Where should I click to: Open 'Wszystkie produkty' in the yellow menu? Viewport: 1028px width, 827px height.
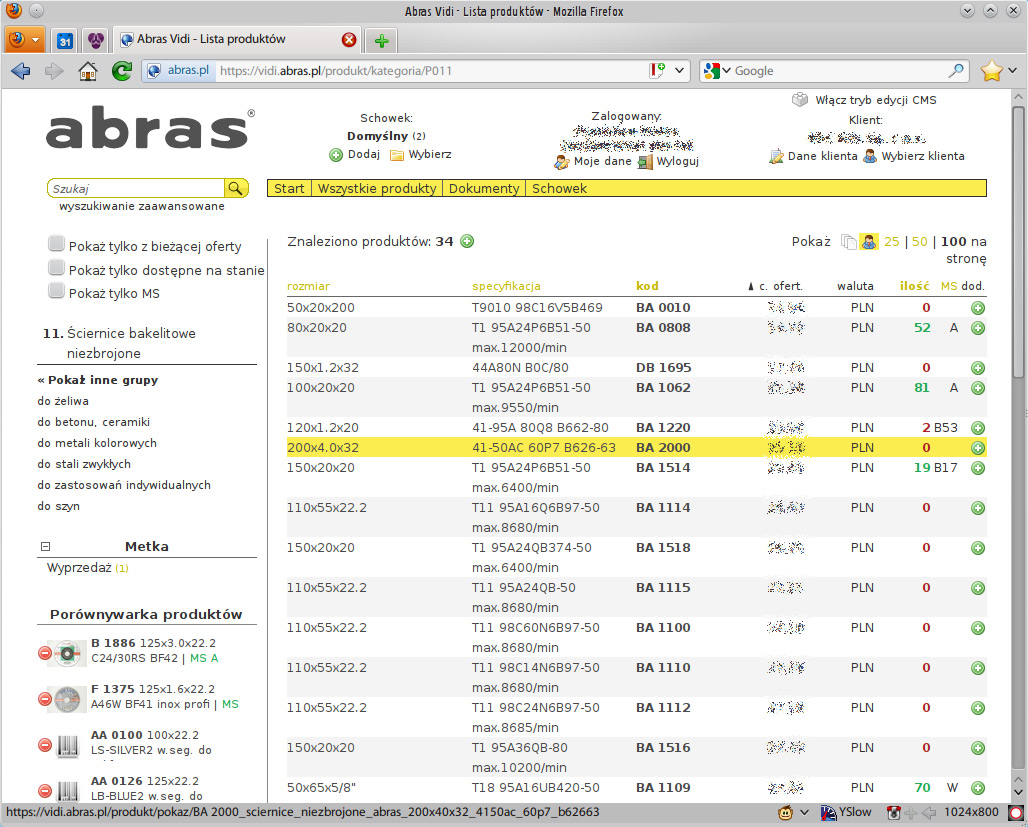pyautogui.click(x=377, y=188)
